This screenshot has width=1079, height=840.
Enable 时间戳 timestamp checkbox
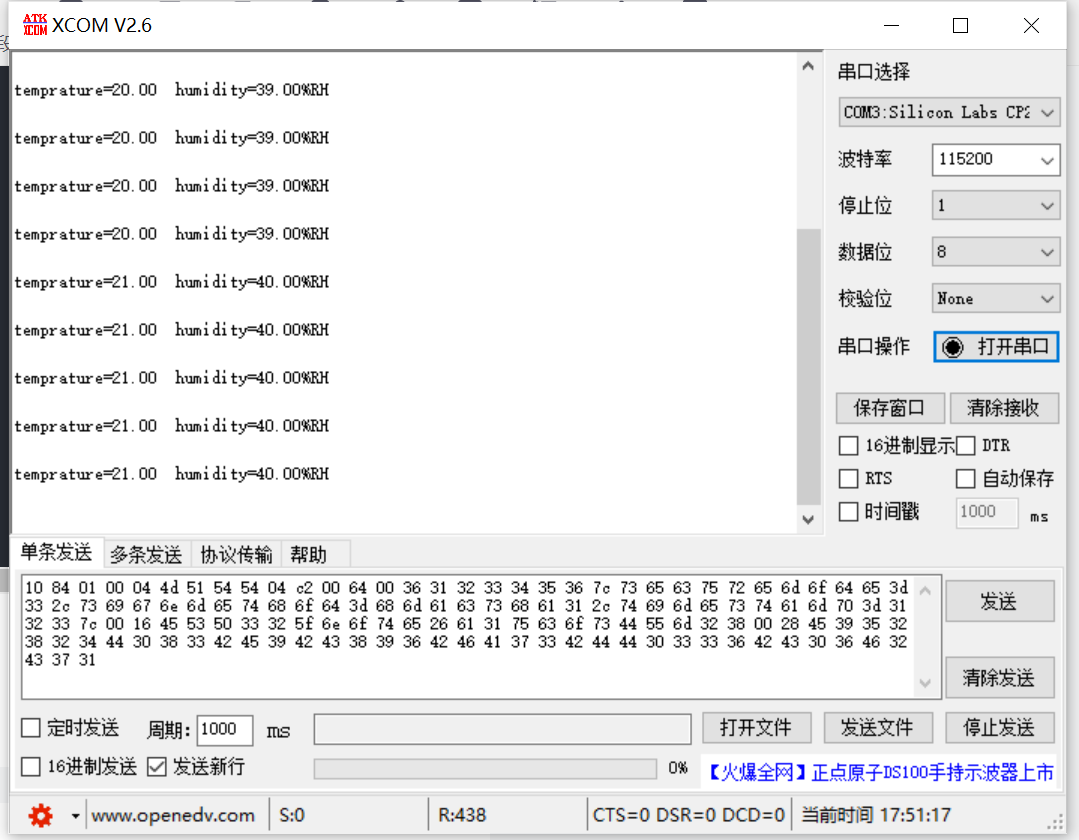848,511
